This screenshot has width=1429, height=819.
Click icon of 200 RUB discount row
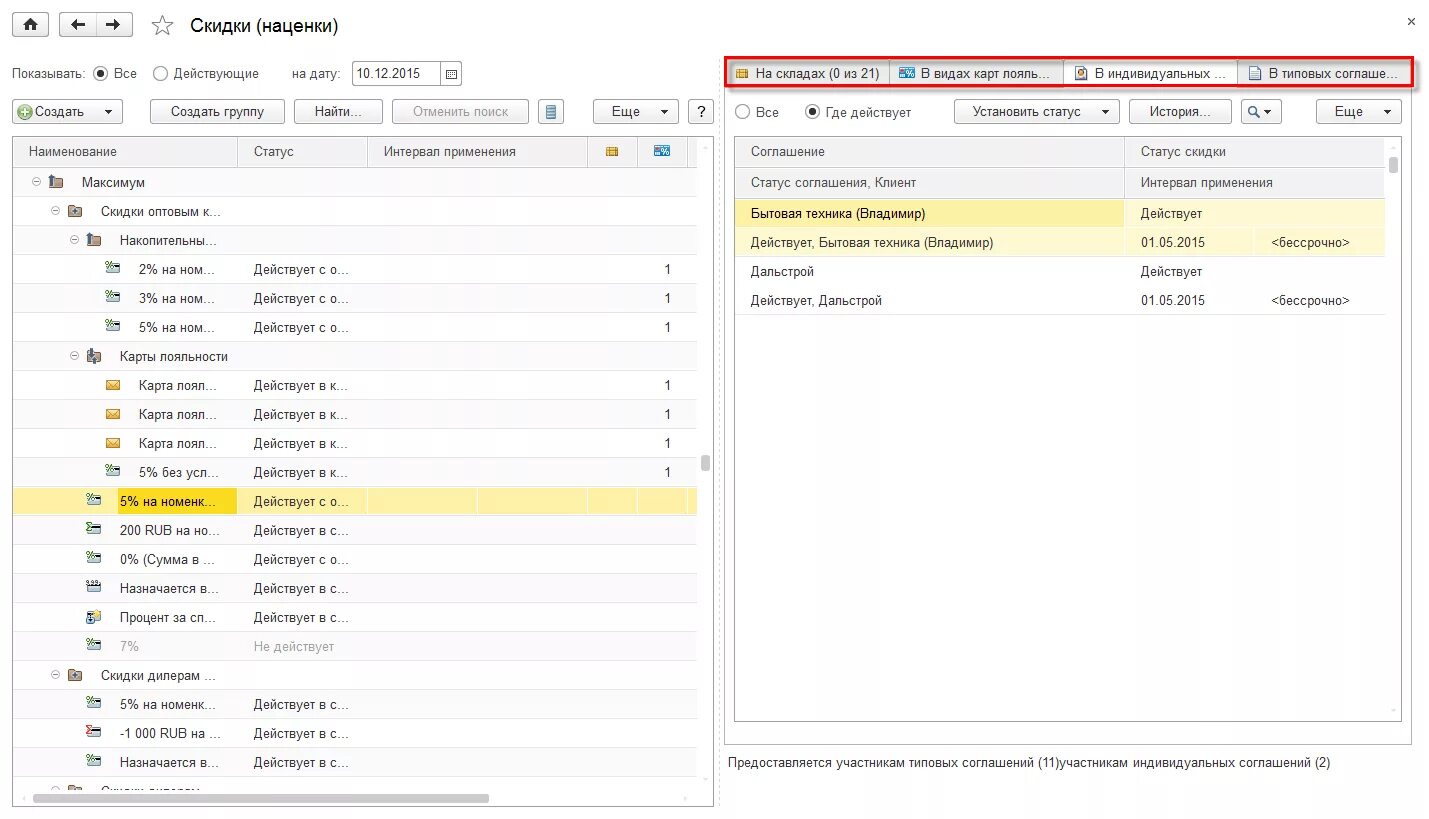[94, 530]
